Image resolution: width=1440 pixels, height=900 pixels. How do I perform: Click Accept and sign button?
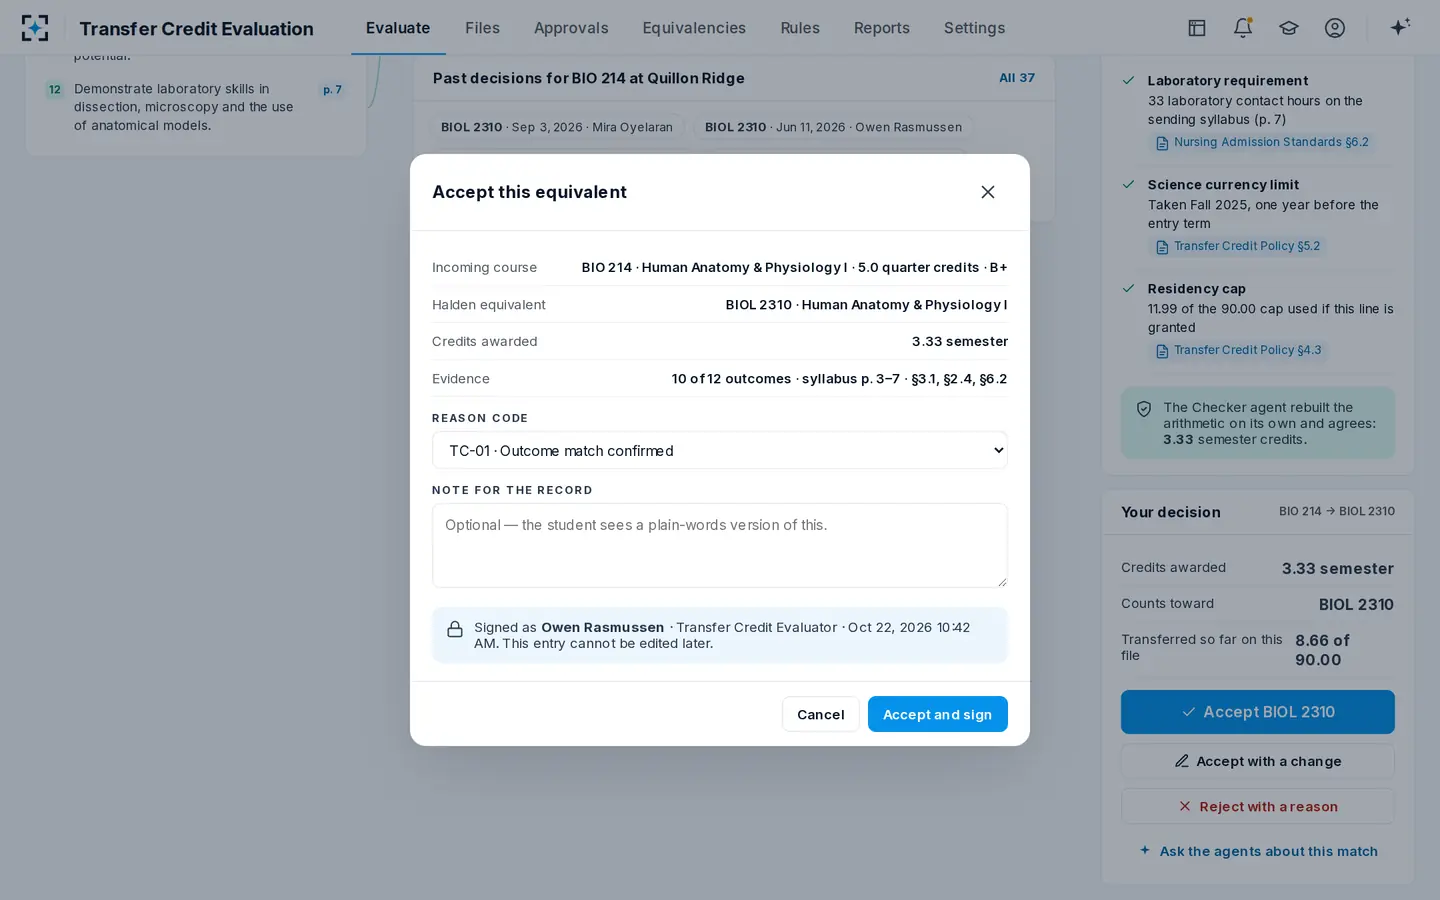pyautogui.click(x=938, y=714)
